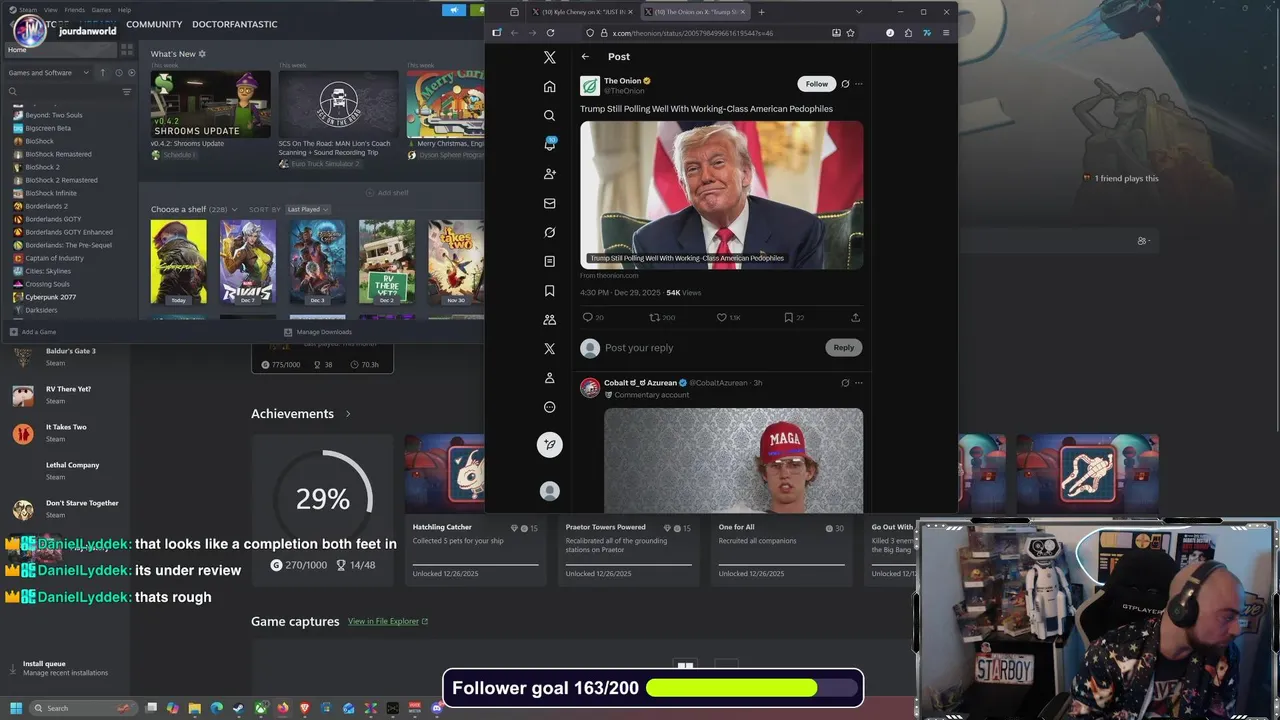Toggle Steam ready-to-play filter
This screenshot has height=720, width=1280.
pos(132,73)
